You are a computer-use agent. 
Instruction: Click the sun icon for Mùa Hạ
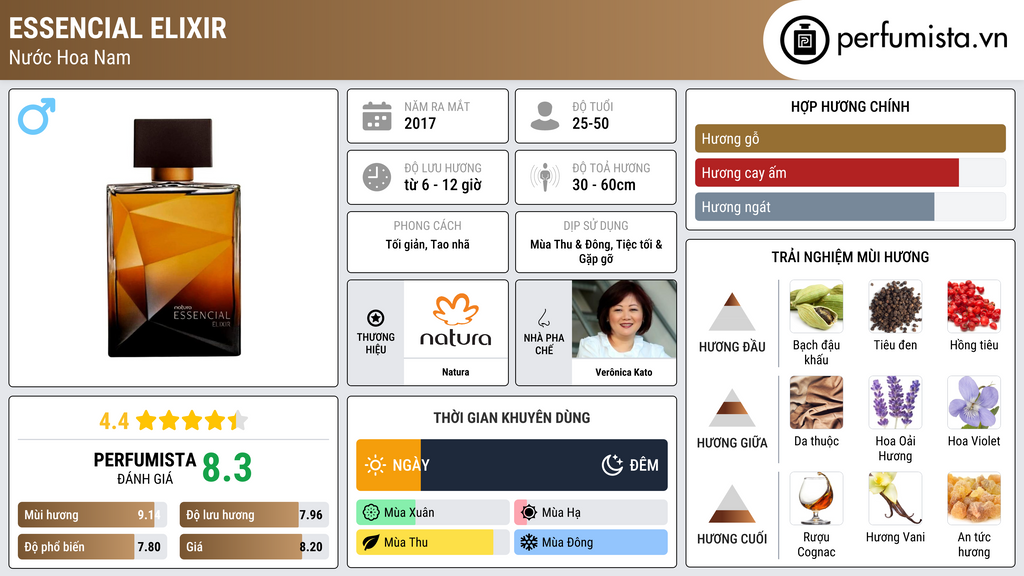click(529, 513)
